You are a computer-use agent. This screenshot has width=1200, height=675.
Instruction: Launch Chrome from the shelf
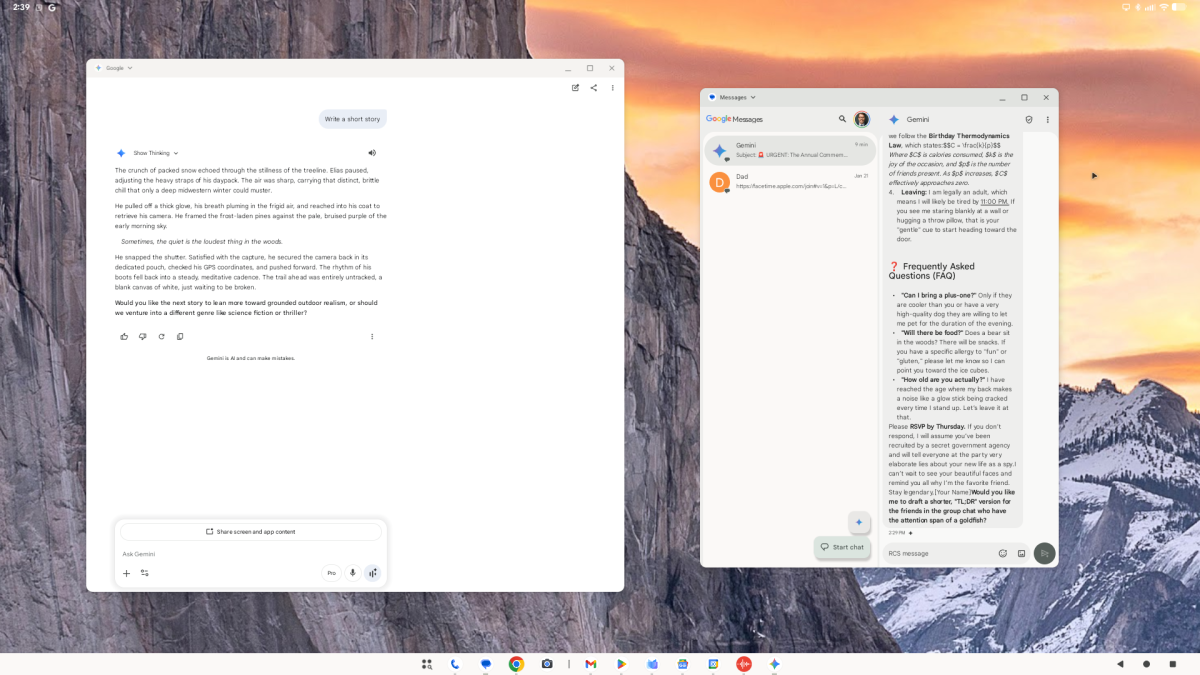516,663
